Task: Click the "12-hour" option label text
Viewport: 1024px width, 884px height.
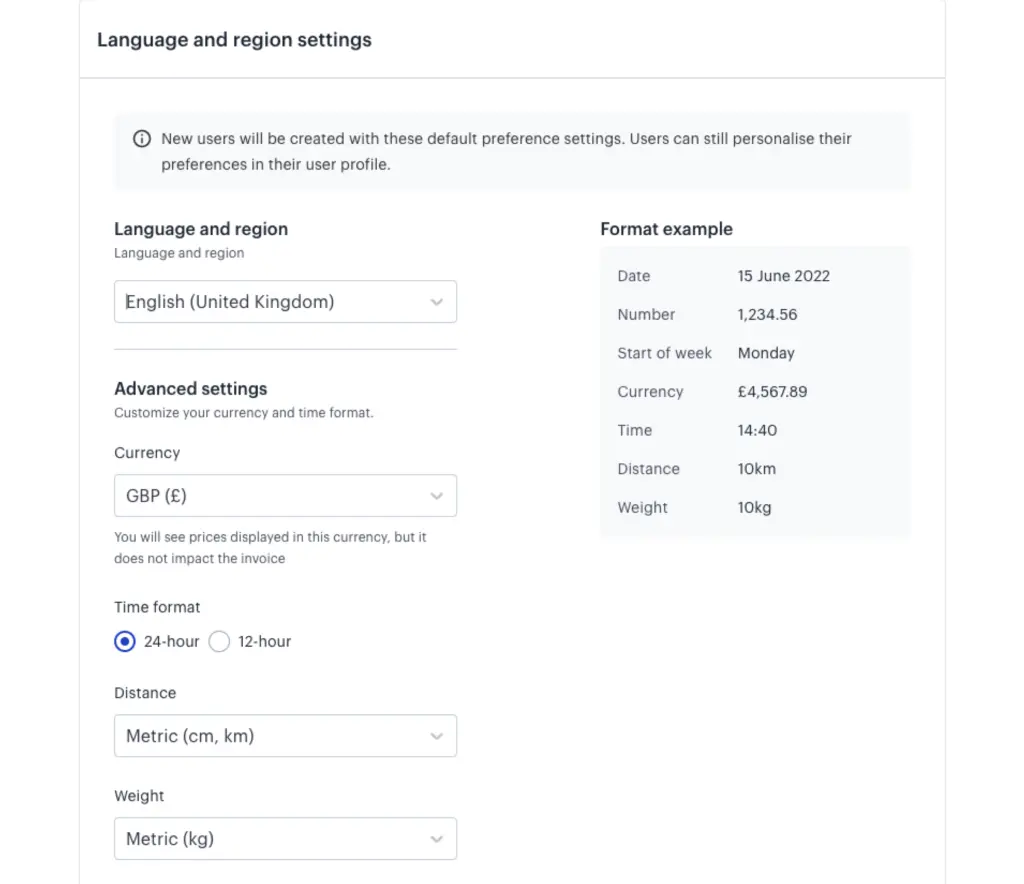Action: (264, 642)
